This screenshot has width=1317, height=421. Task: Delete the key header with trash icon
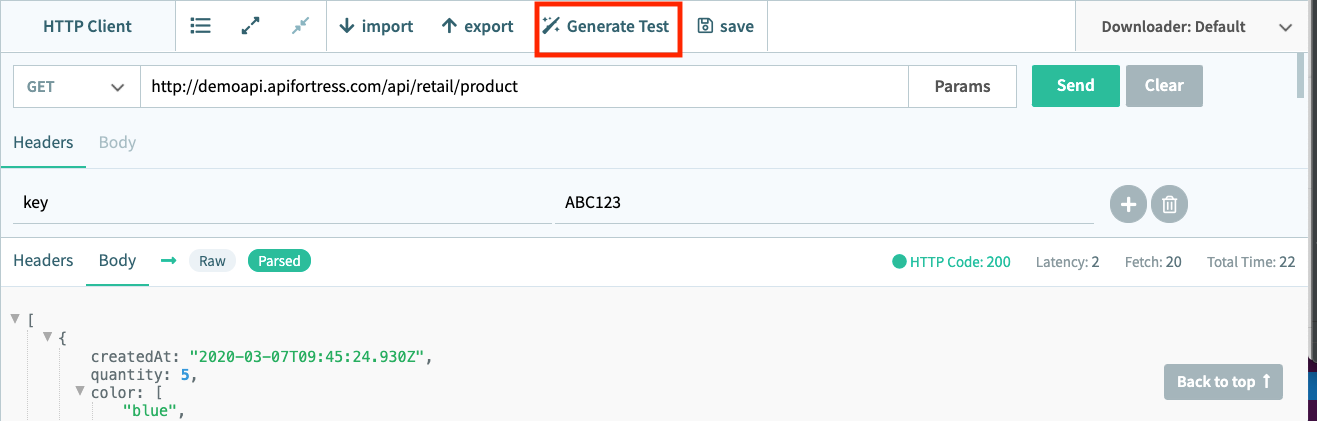click(x=1169, y=205)
